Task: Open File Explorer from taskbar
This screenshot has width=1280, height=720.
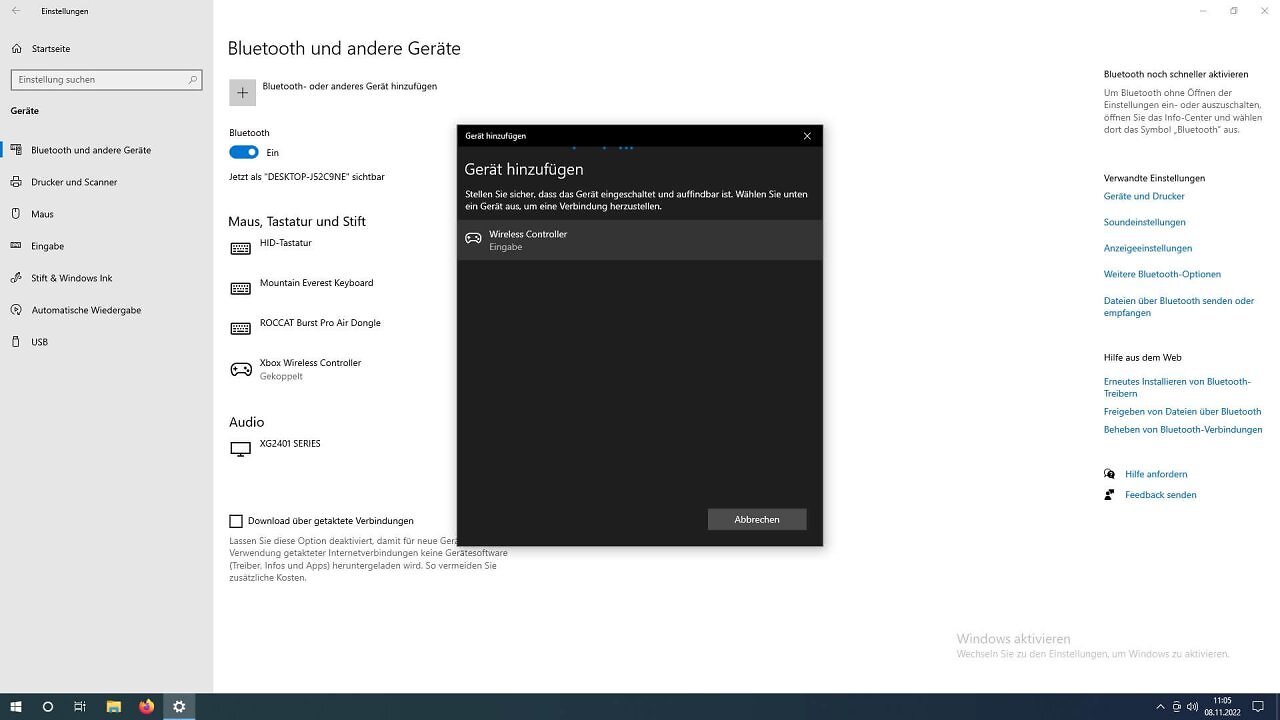Action: tap(113, 706)
